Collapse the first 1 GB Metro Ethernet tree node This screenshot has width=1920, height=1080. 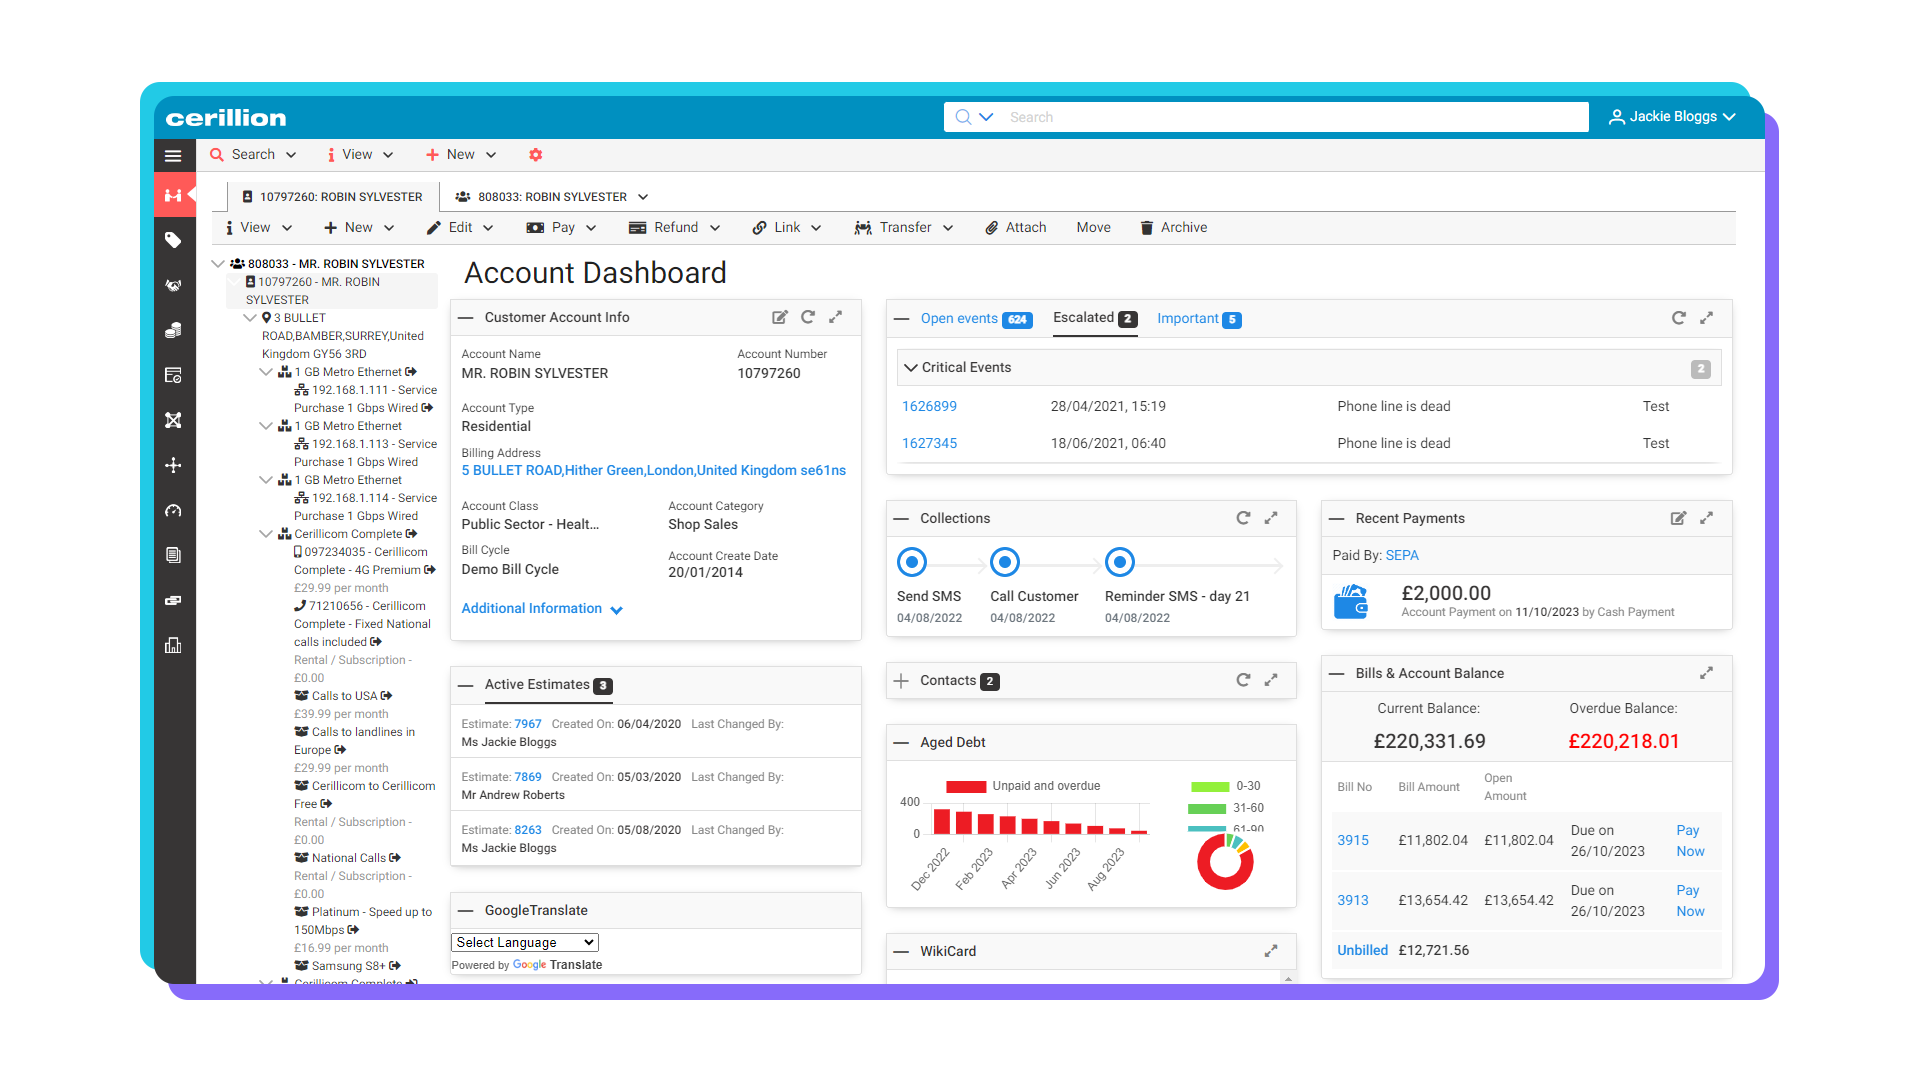click(x=267, y=371)
